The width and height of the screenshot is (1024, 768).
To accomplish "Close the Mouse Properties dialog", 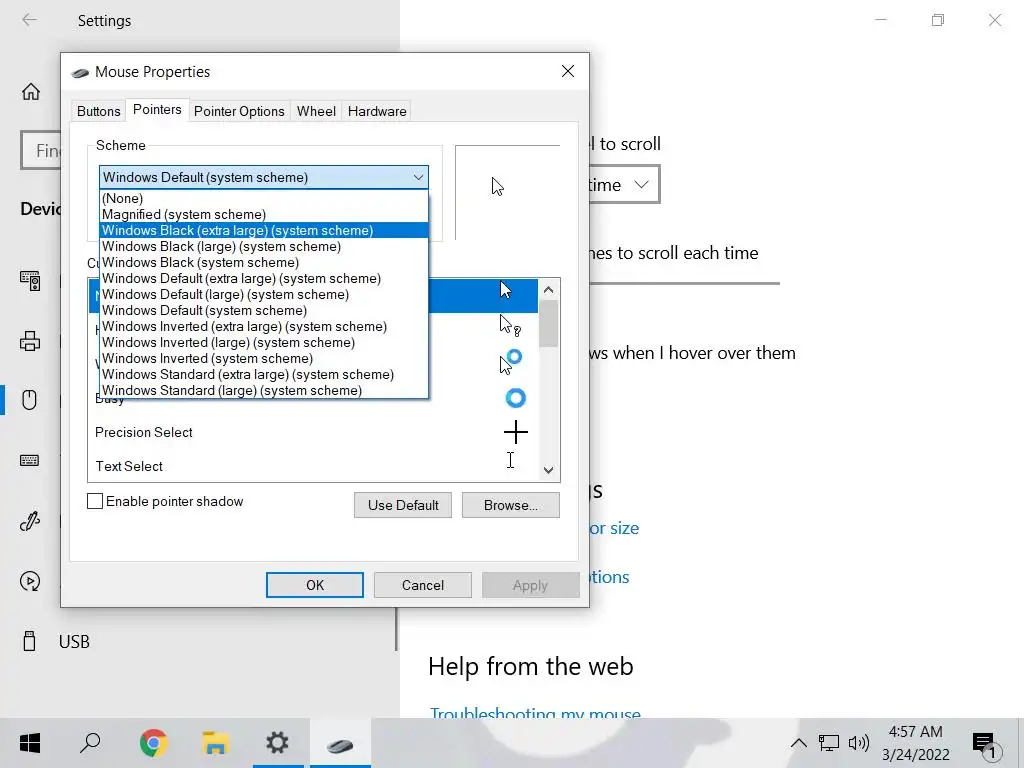I will (x=568, y=71).
